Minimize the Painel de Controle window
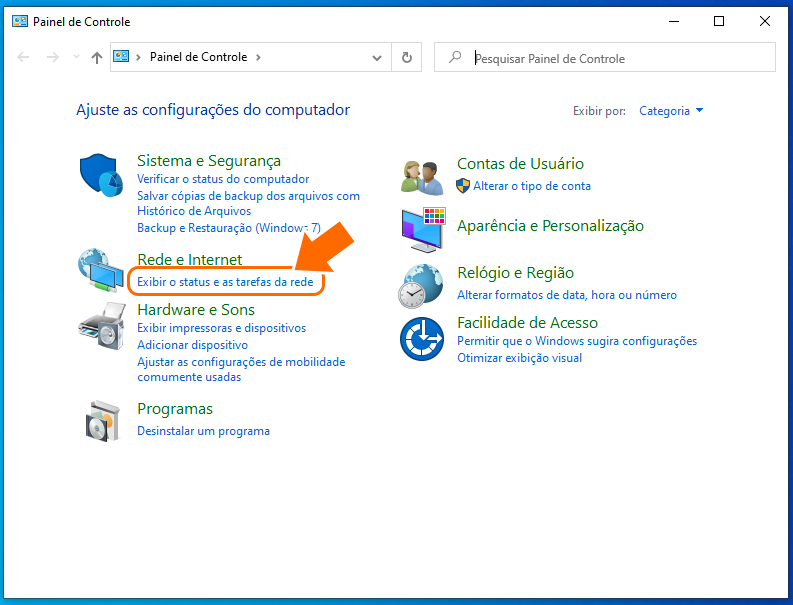 tap(674, 21)
